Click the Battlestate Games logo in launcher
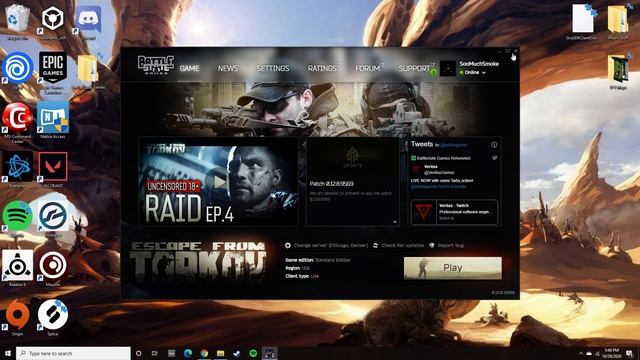Viewport: 640px width, 360px height. coord(156,65)
